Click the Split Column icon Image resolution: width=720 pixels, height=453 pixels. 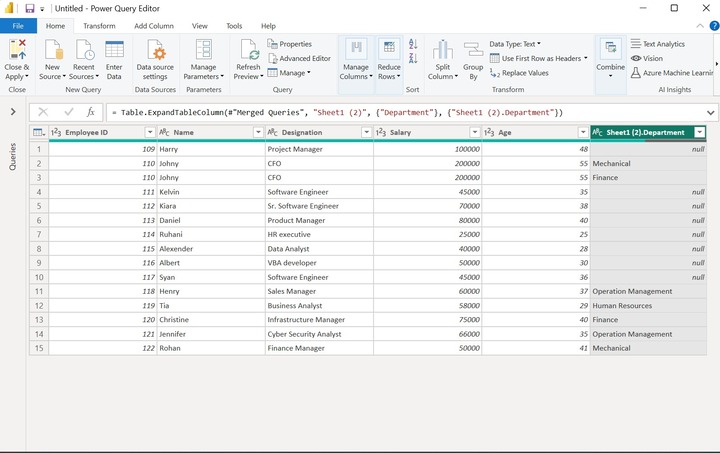pos(441,50)
